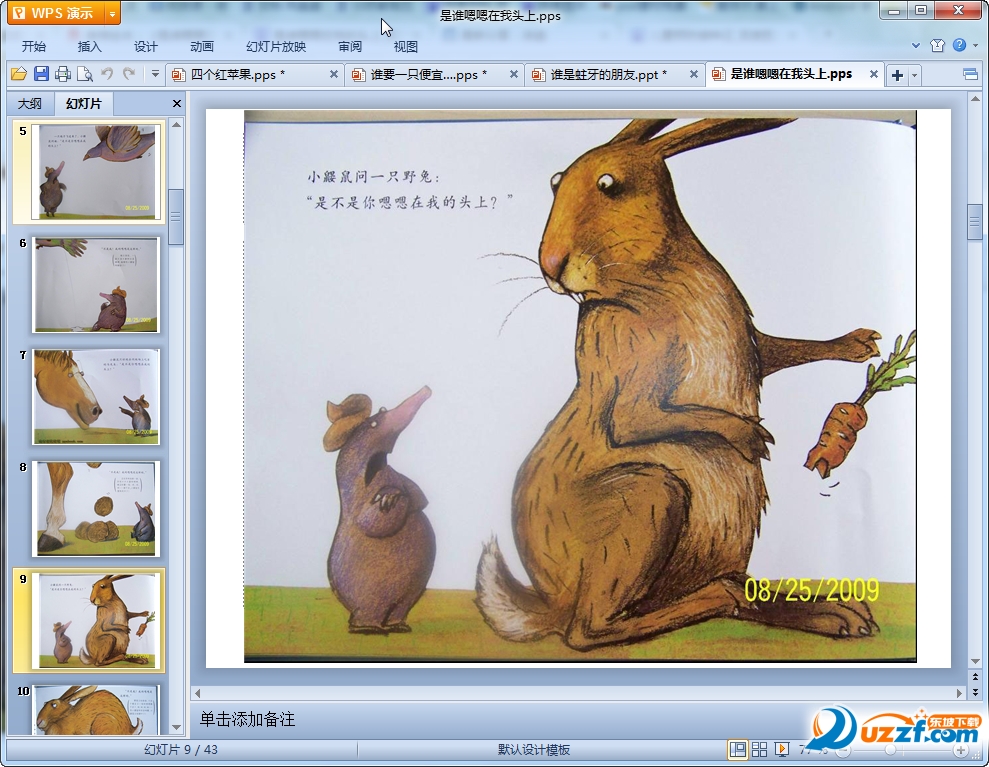Click the Redo arrow icon
989x767 pixels.
point(129,74)
